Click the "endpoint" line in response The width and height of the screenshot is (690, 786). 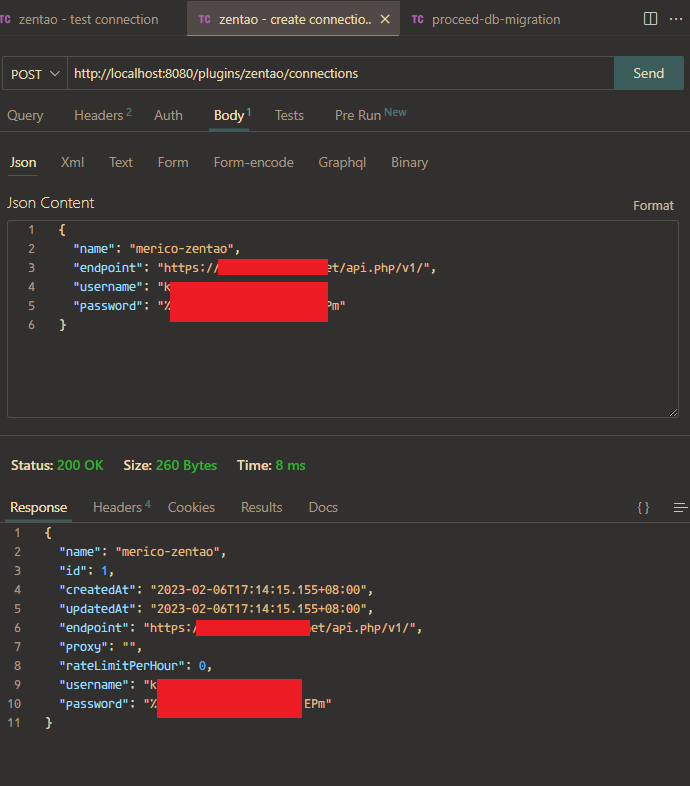[x=241, y=628]
